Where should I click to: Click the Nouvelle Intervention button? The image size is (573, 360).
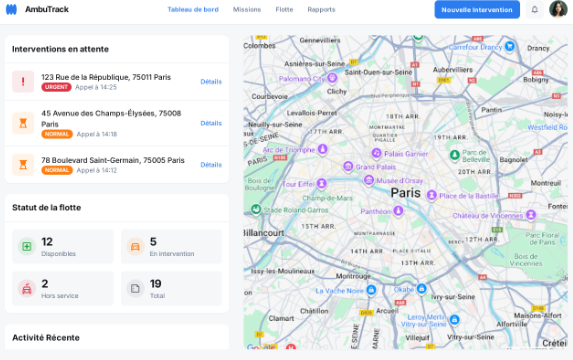[x=477, y=10]
